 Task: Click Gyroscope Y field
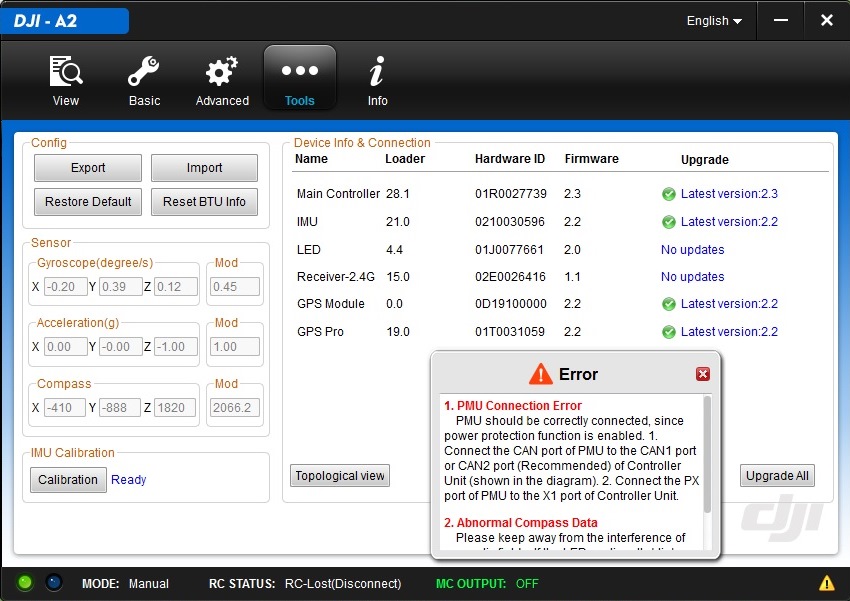pyautogui.click(x=120, y=286)
